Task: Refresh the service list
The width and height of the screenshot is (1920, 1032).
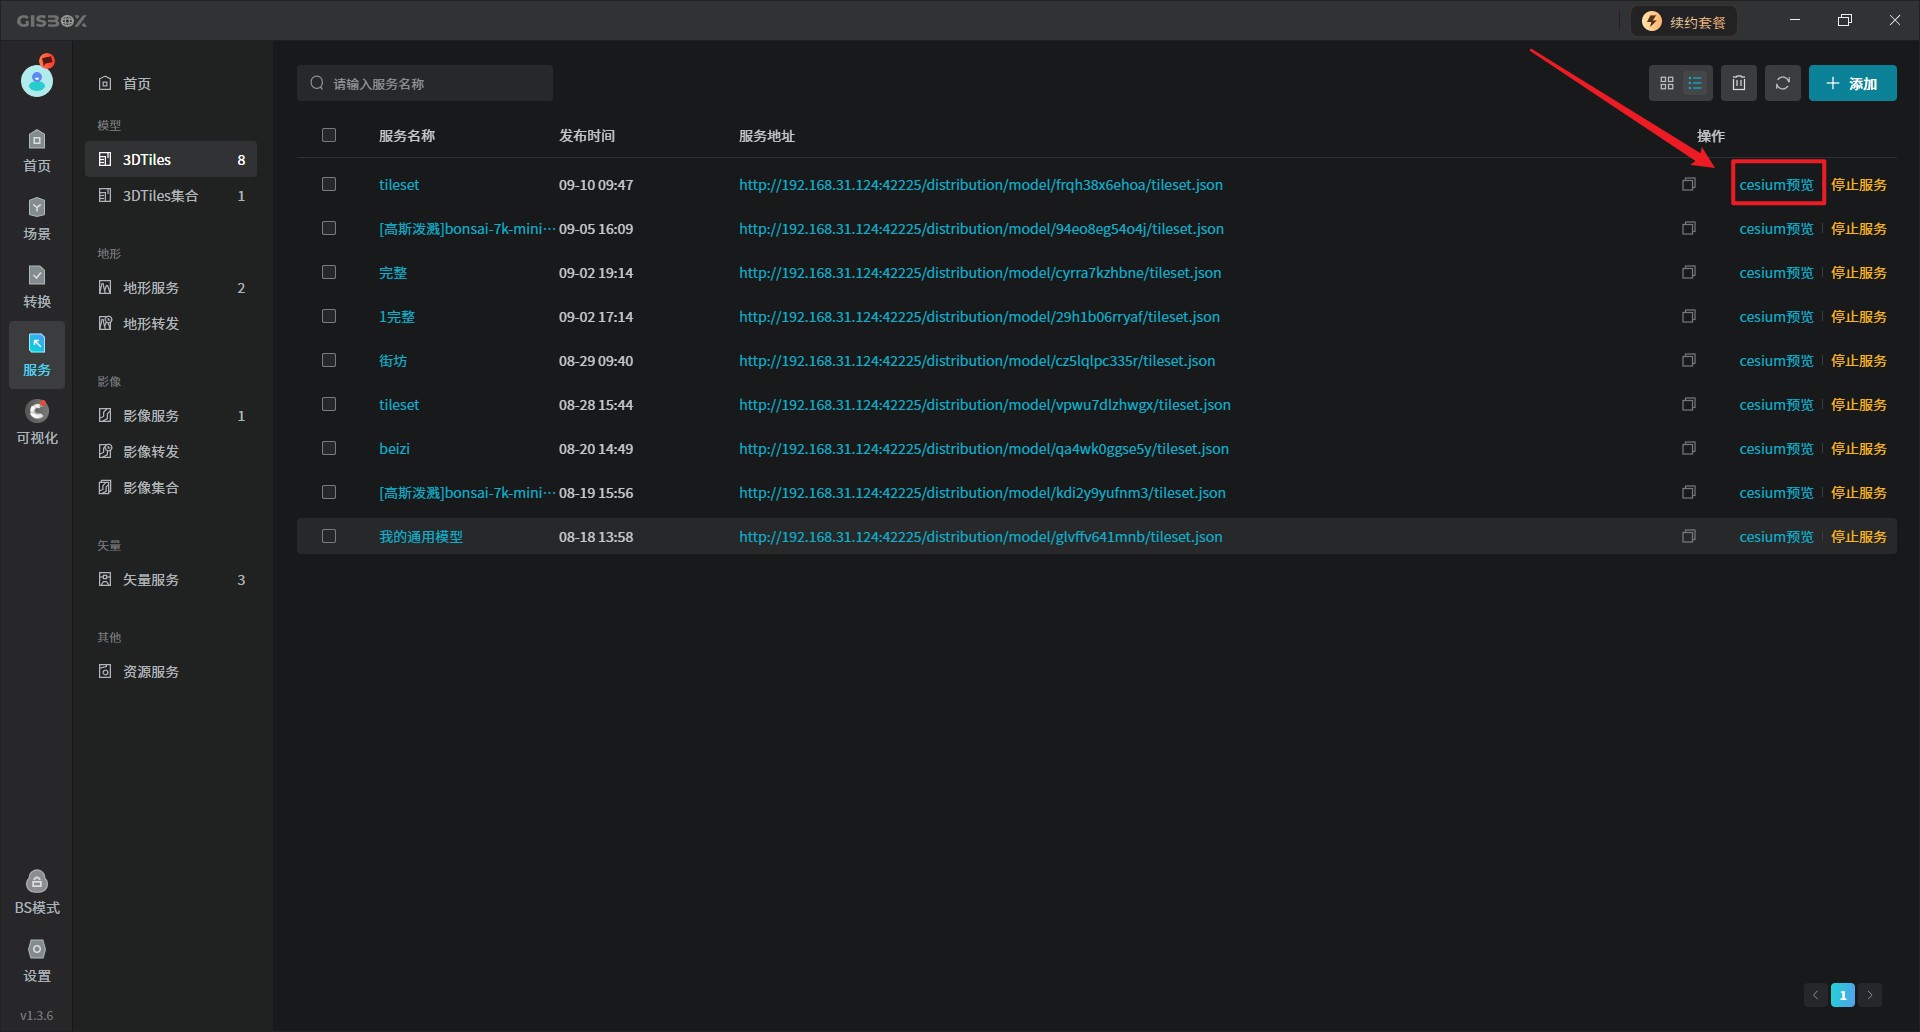Action: [1782, 84]
